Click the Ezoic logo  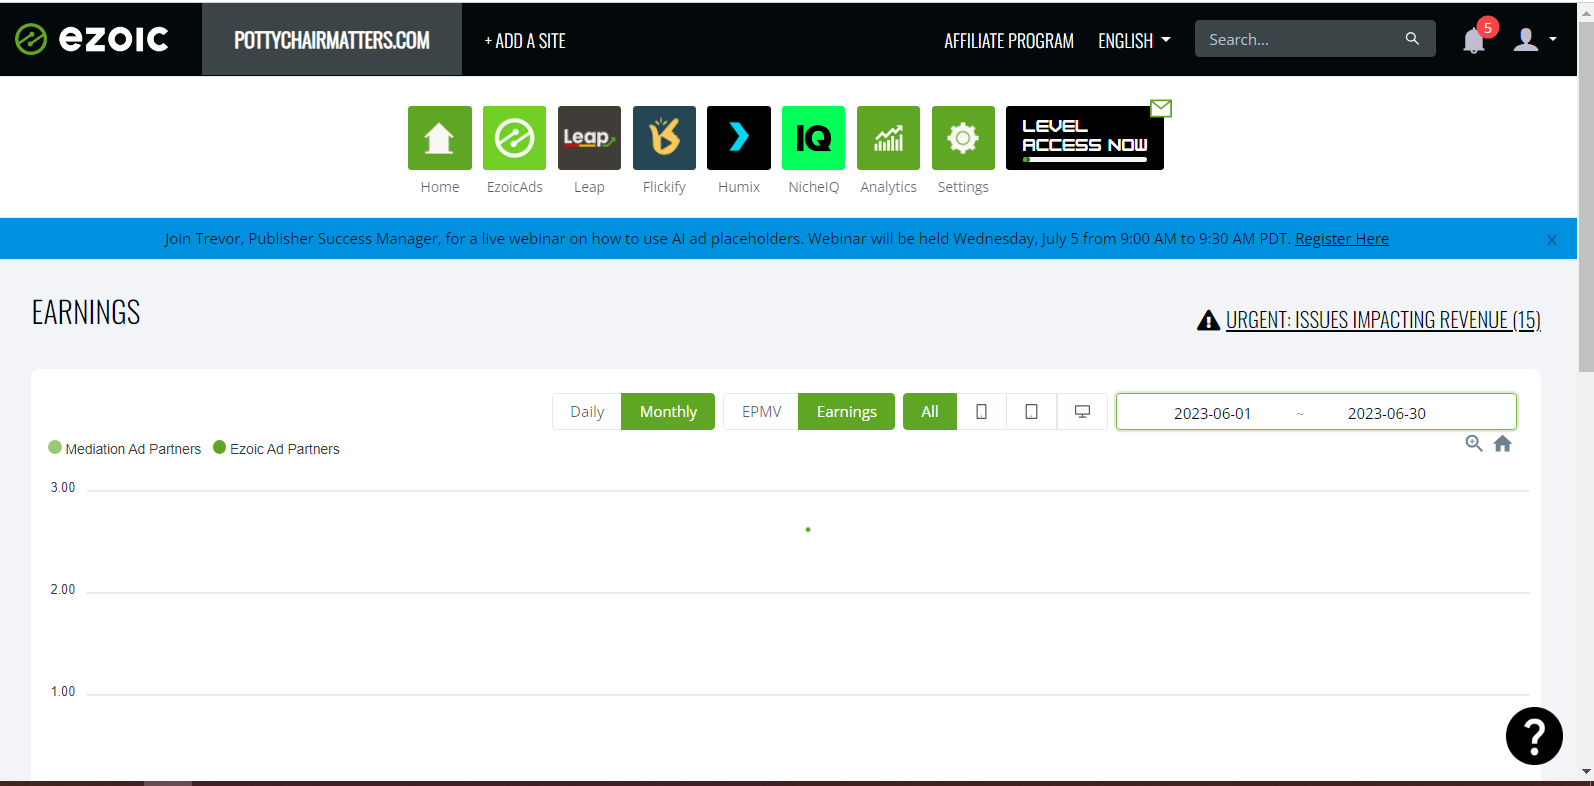point(91,39)
